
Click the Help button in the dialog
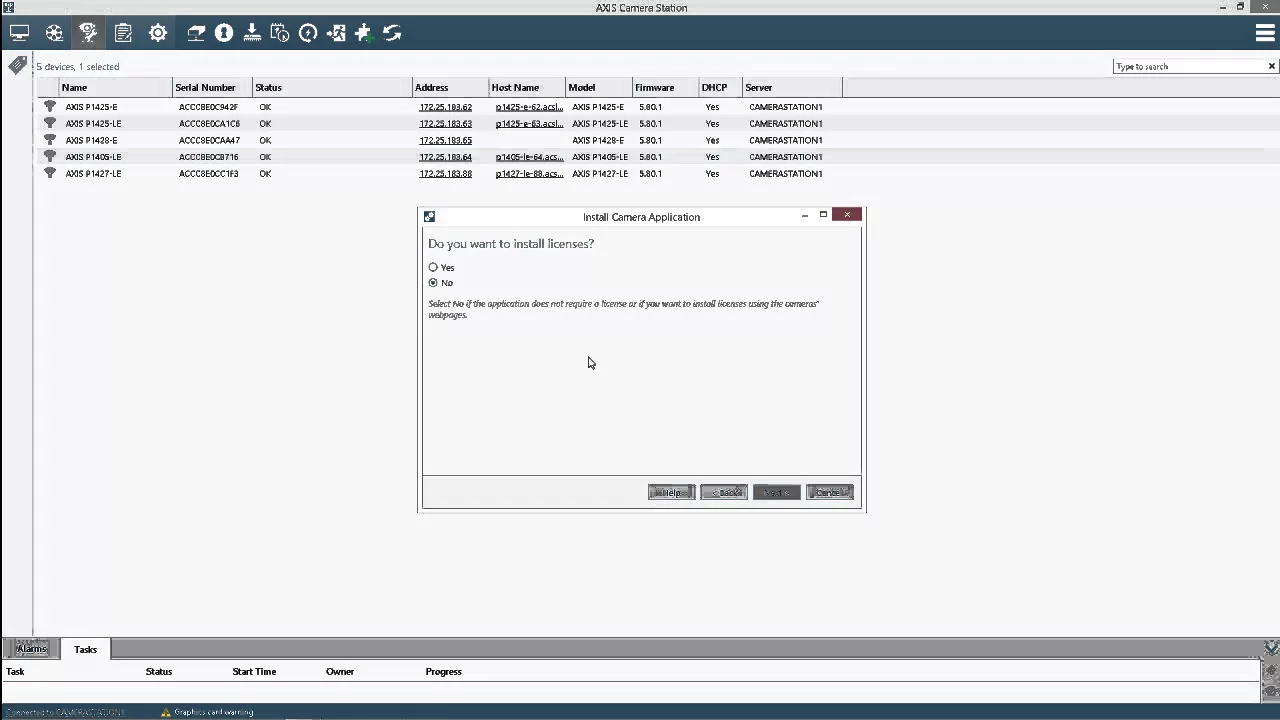point(671,492)
